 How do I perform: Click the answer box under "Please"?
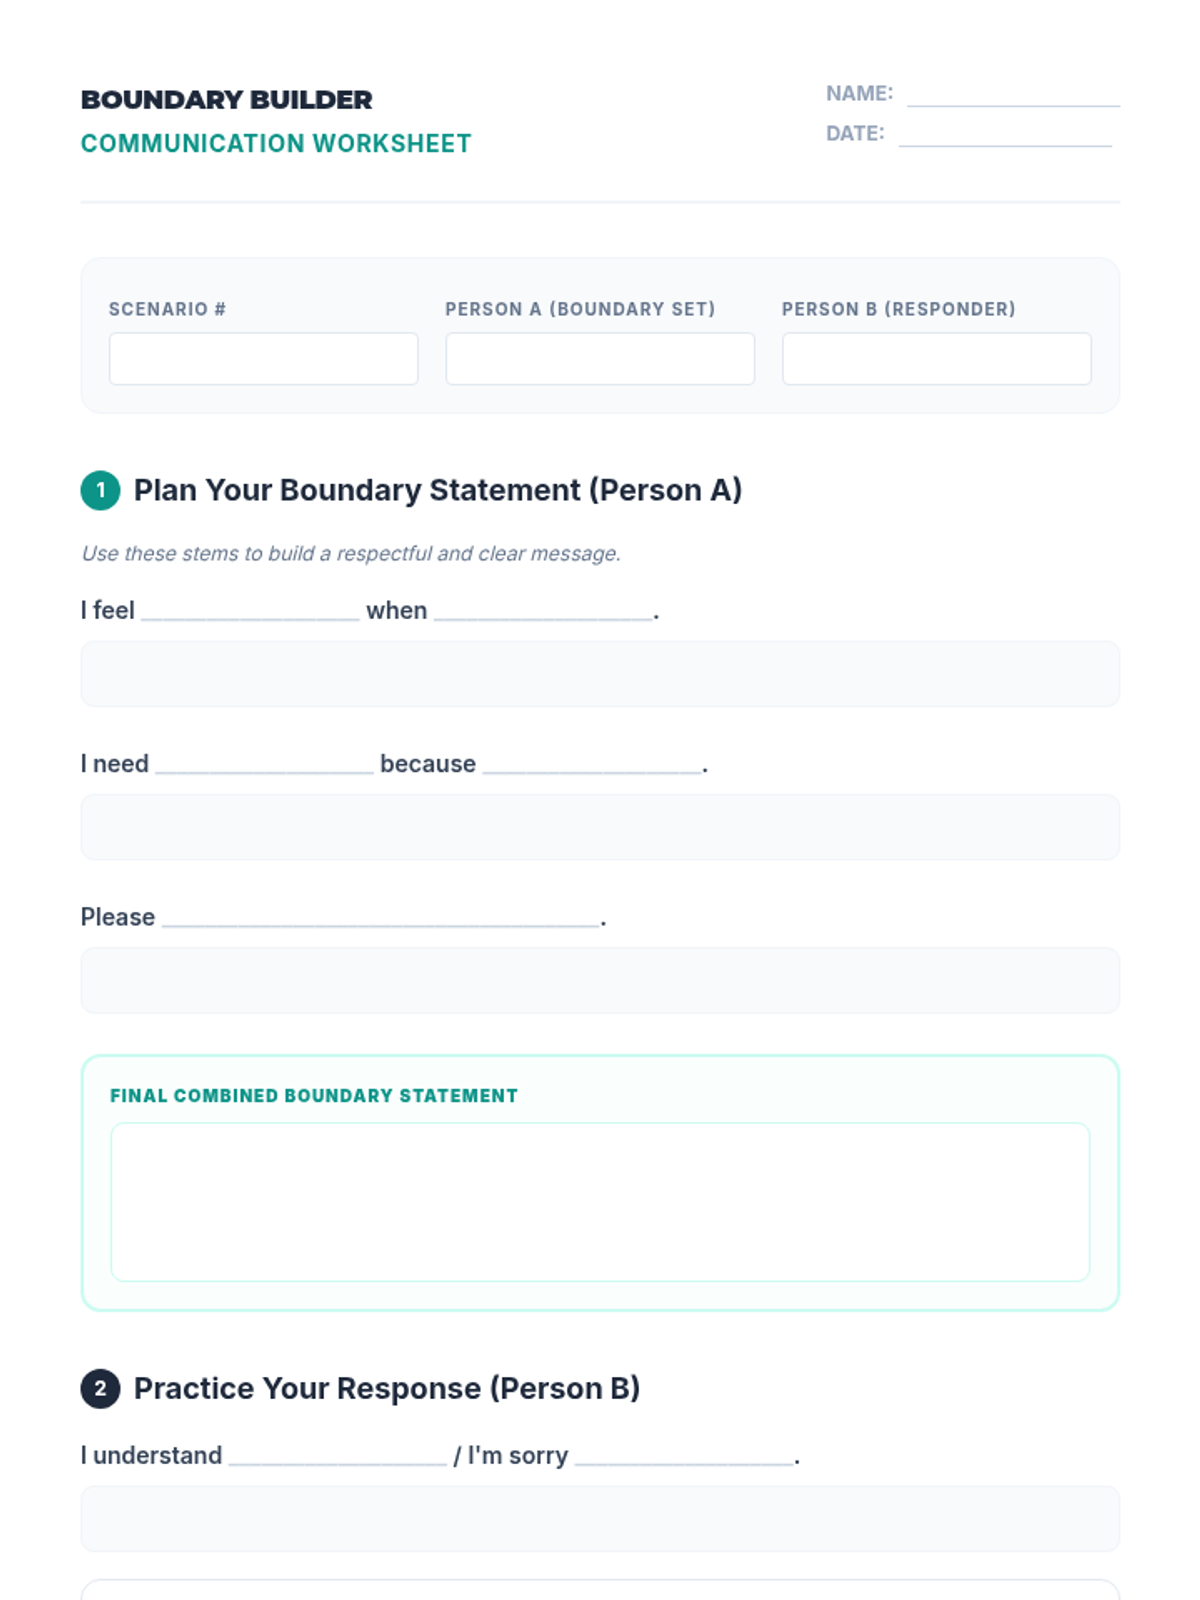[x=600, y=980]
